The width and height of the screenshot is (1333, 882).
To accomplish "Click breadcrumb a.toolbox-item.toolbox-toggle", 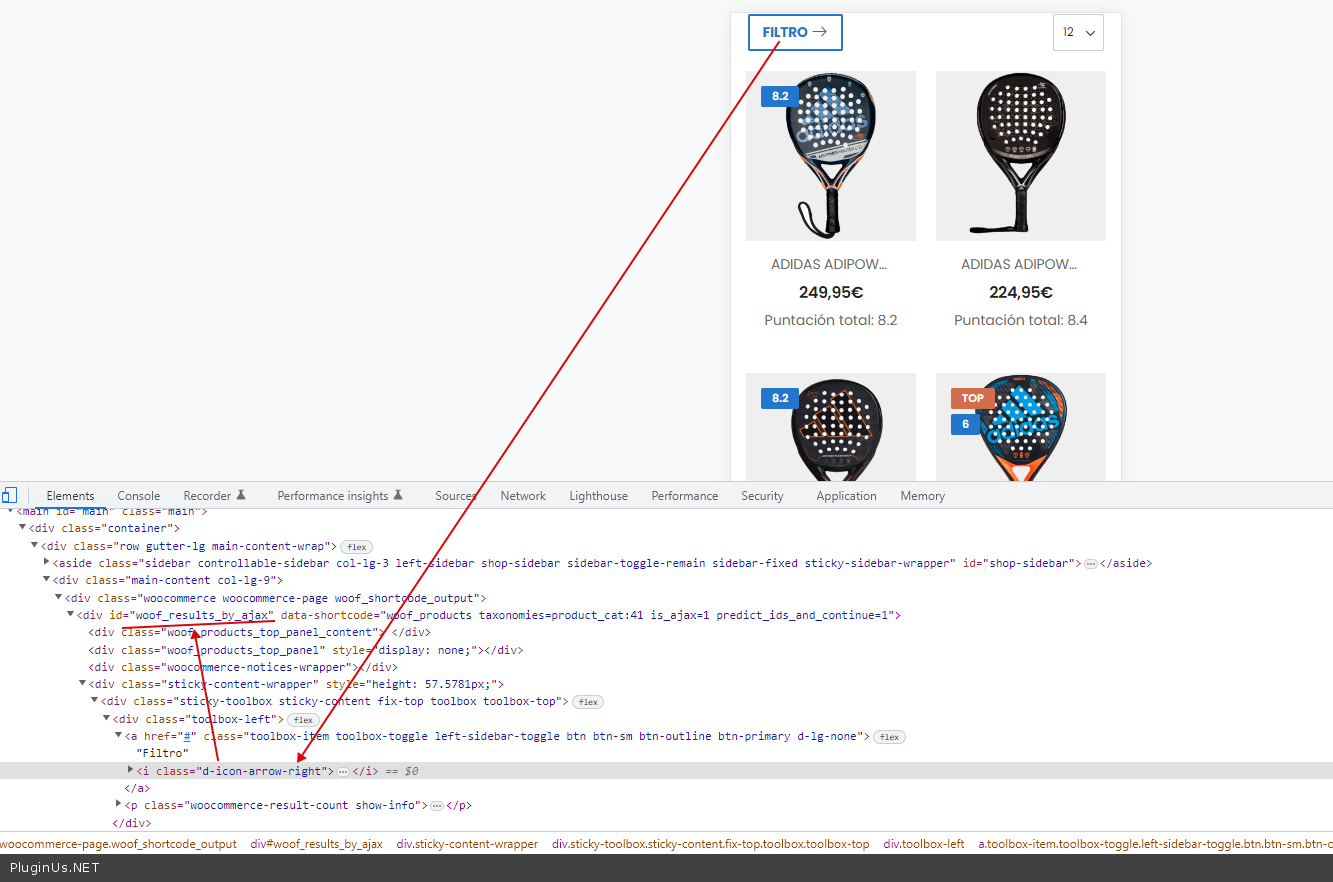I will (x=1156, y=844).
